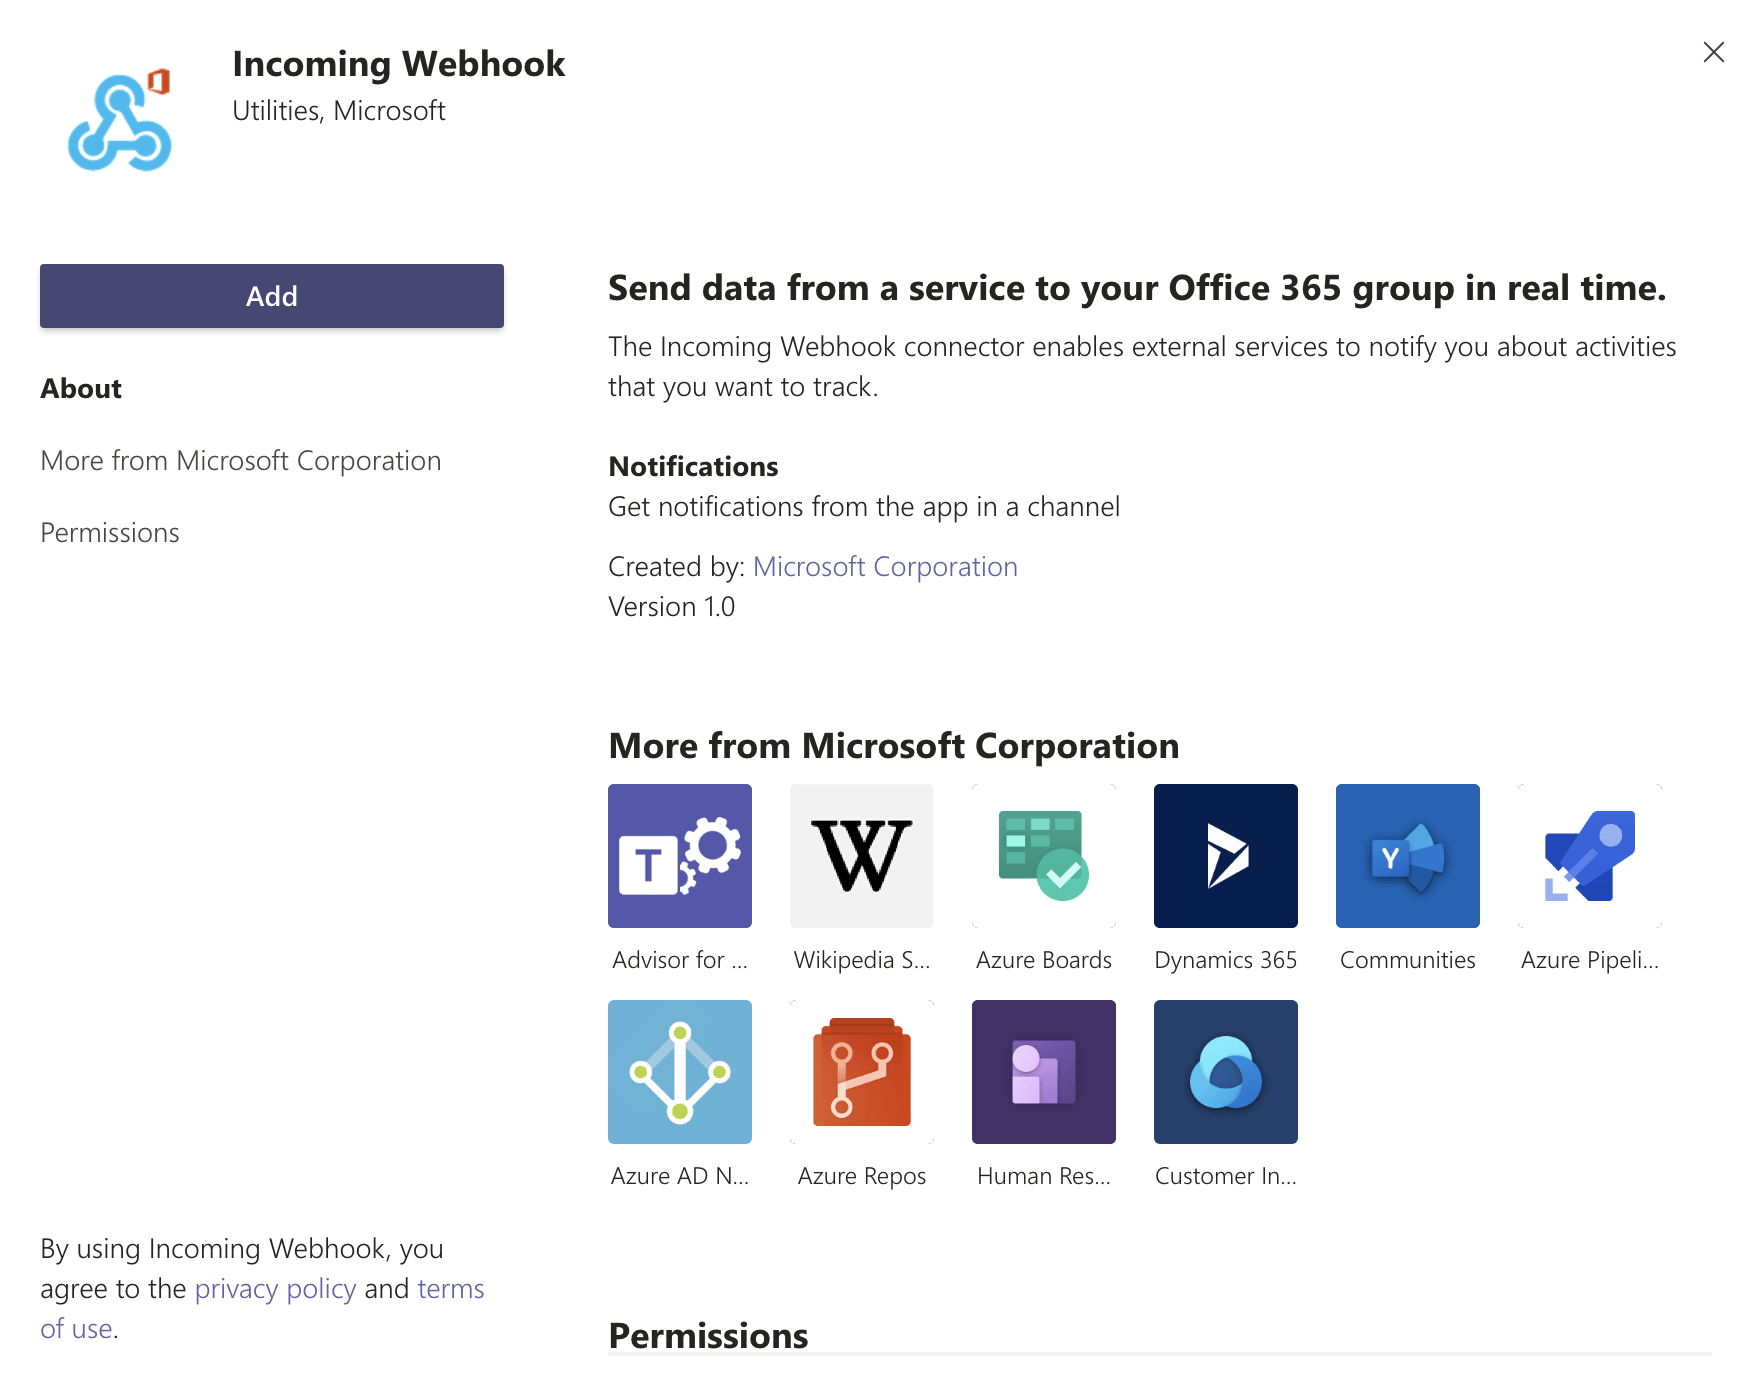
Task: Open the Advisor for Teams app icon
Action: (680, 856)
